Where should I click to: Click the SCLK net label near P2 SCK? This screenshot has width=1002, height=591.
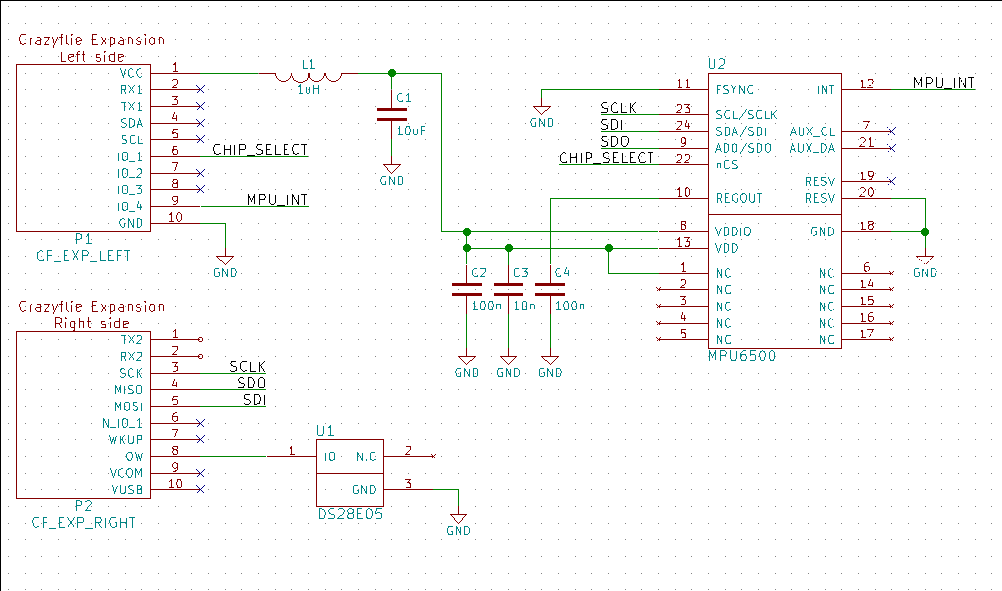click(246, 367)
